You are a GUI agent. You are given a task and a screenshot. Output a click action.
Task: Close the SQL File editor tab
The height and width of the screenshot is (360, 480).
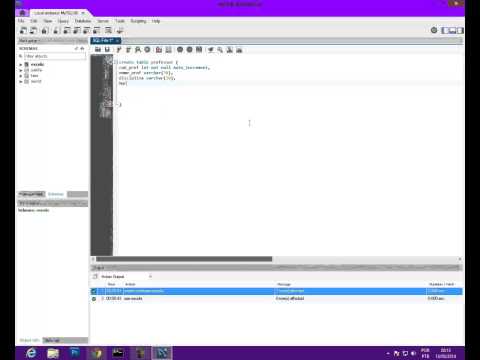point(117,40)
